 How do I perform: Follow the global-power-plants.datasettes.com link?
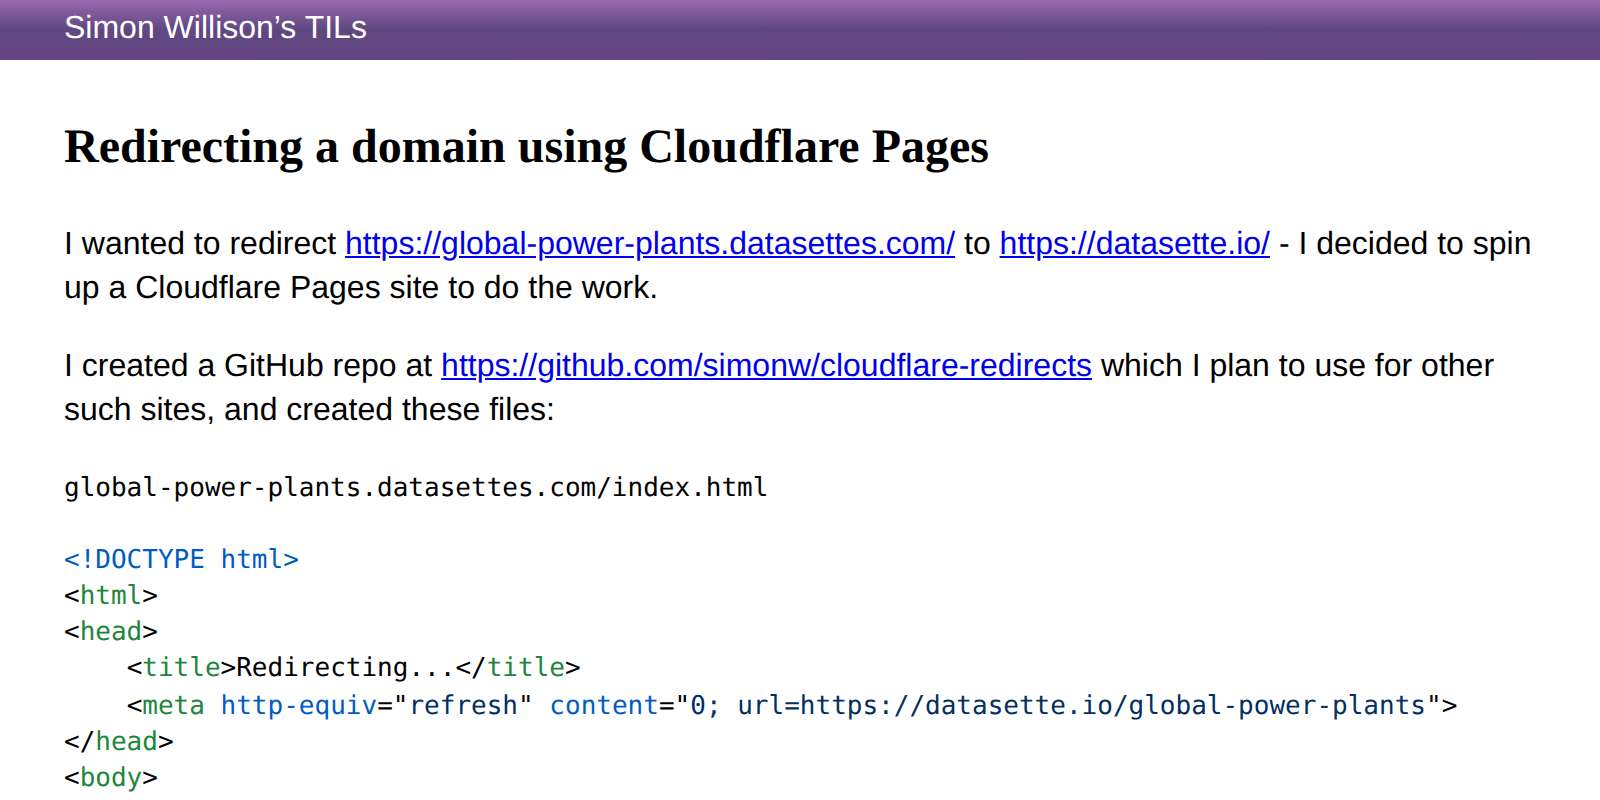[x=650, y=243]
